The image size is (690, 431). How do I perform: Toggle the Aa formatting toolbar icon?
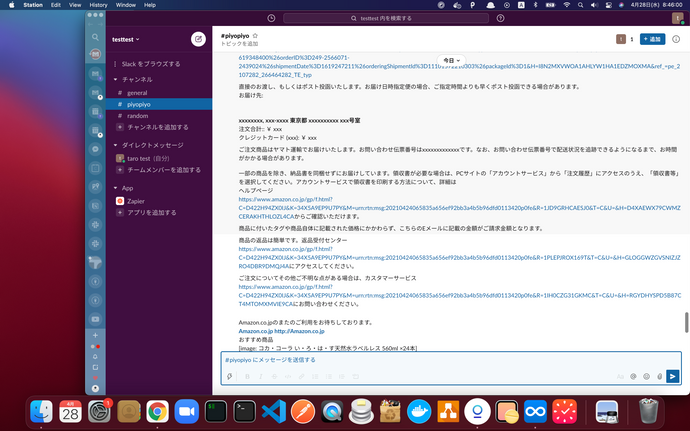coord(620,376)
